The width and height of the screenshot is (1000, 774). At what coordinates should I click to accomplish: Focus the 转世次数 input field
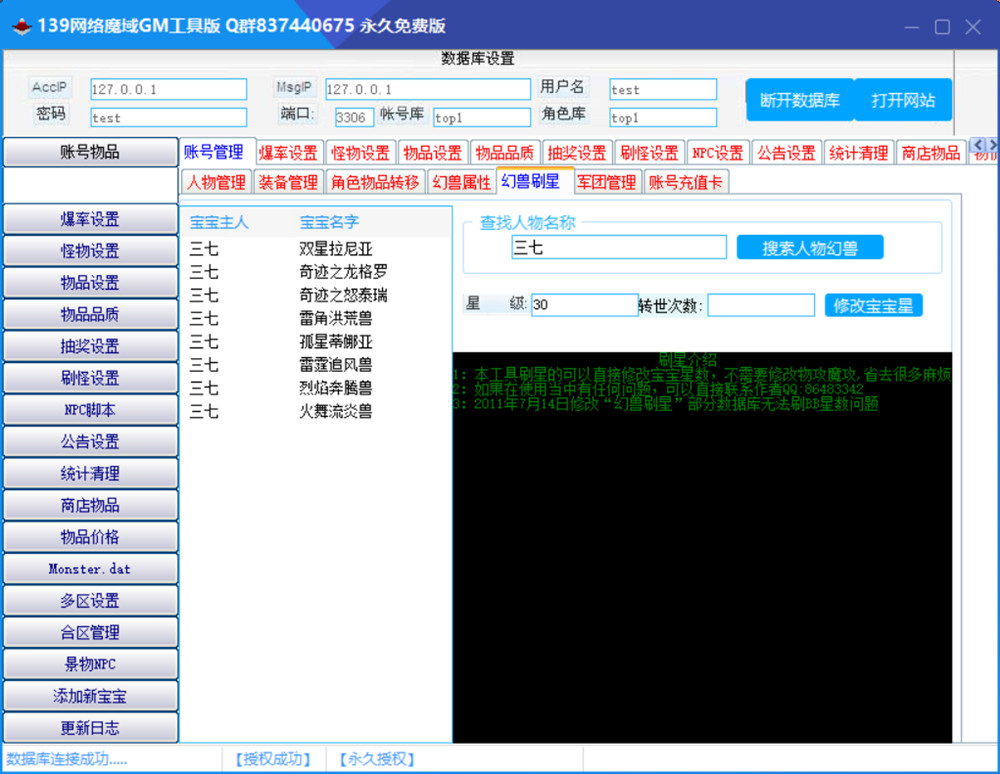pos(761,305)
